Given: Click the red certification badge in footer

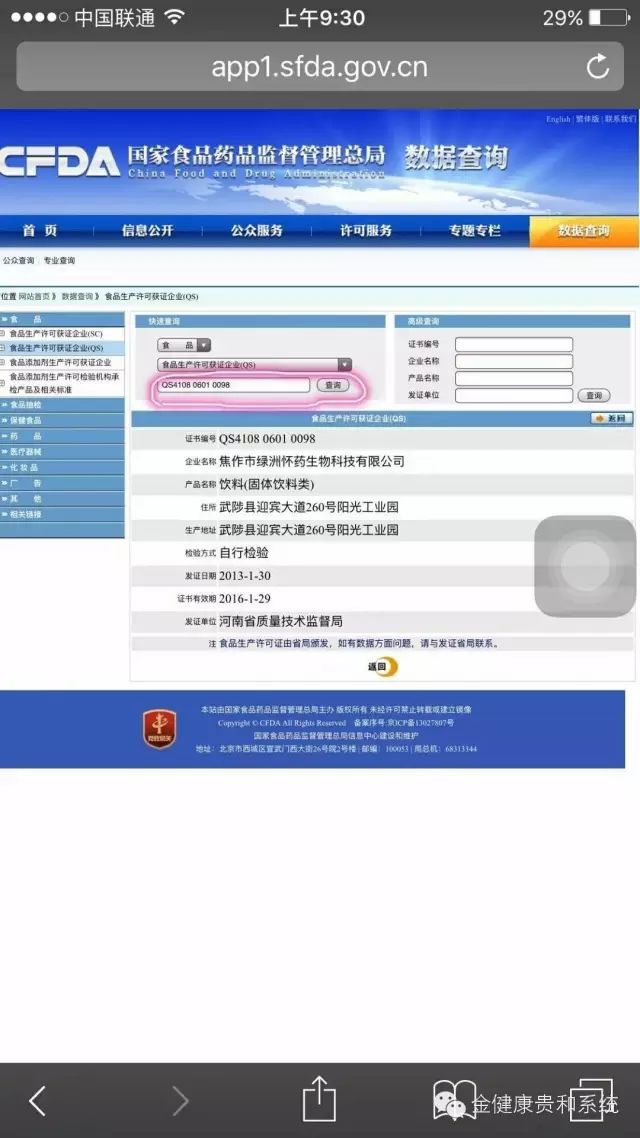Looking at the screenshot, I should 159,729.
